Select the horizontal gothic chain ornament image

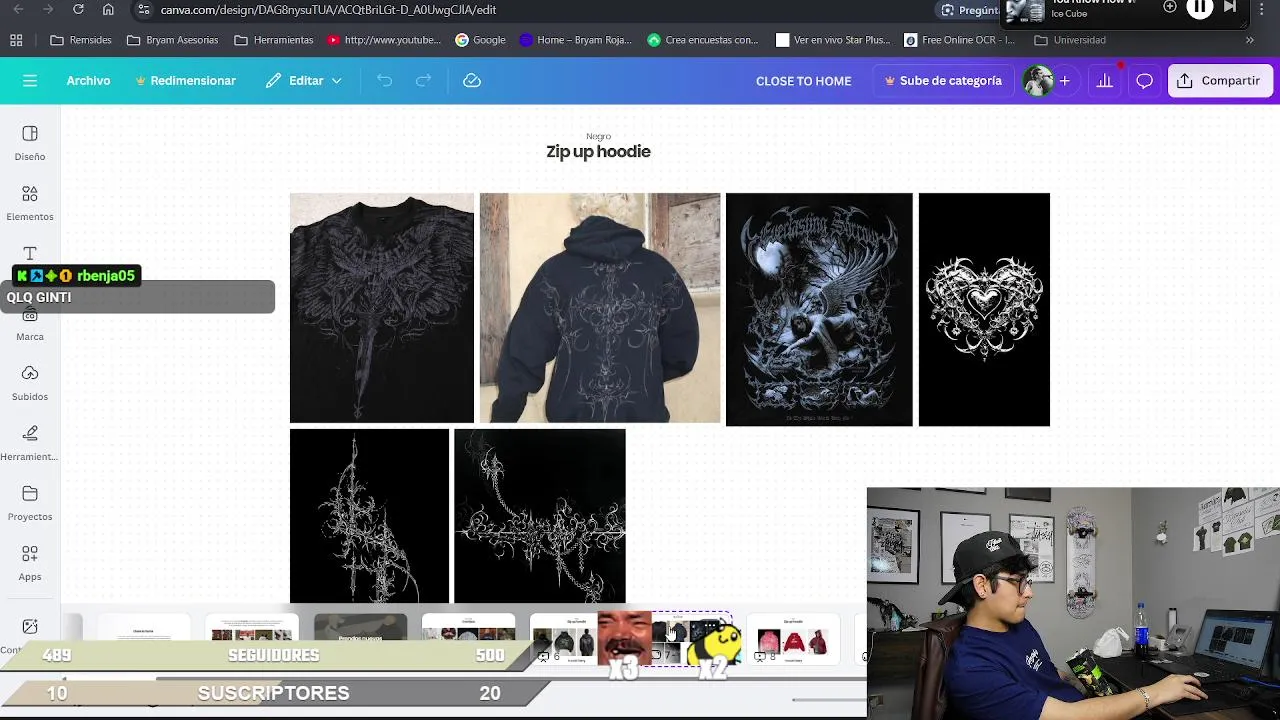pos(540,516)
